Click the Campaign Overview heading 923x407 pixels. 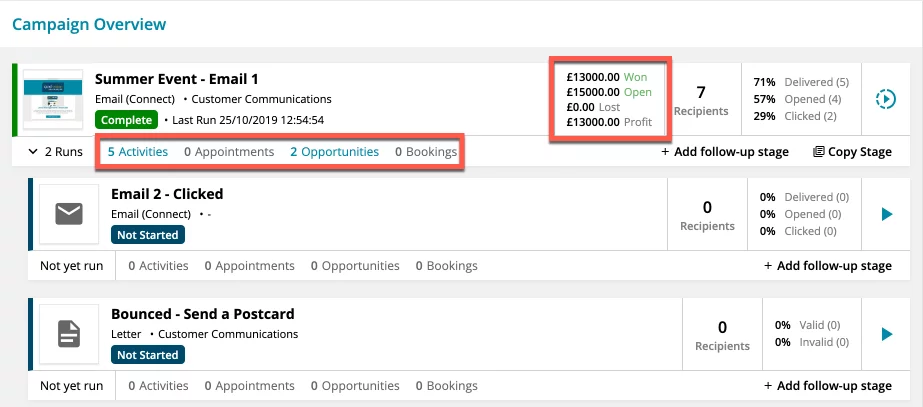(x=89, y=25)
